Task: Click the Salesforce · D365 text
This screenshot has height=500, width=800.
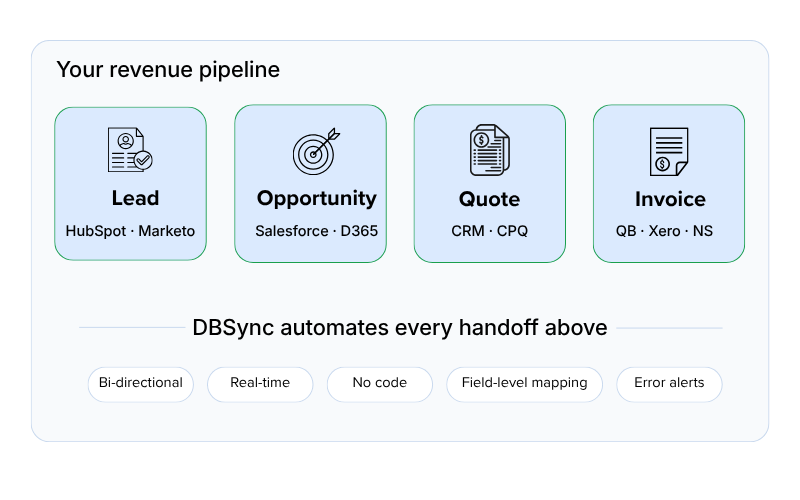Action: coord(316,231)
